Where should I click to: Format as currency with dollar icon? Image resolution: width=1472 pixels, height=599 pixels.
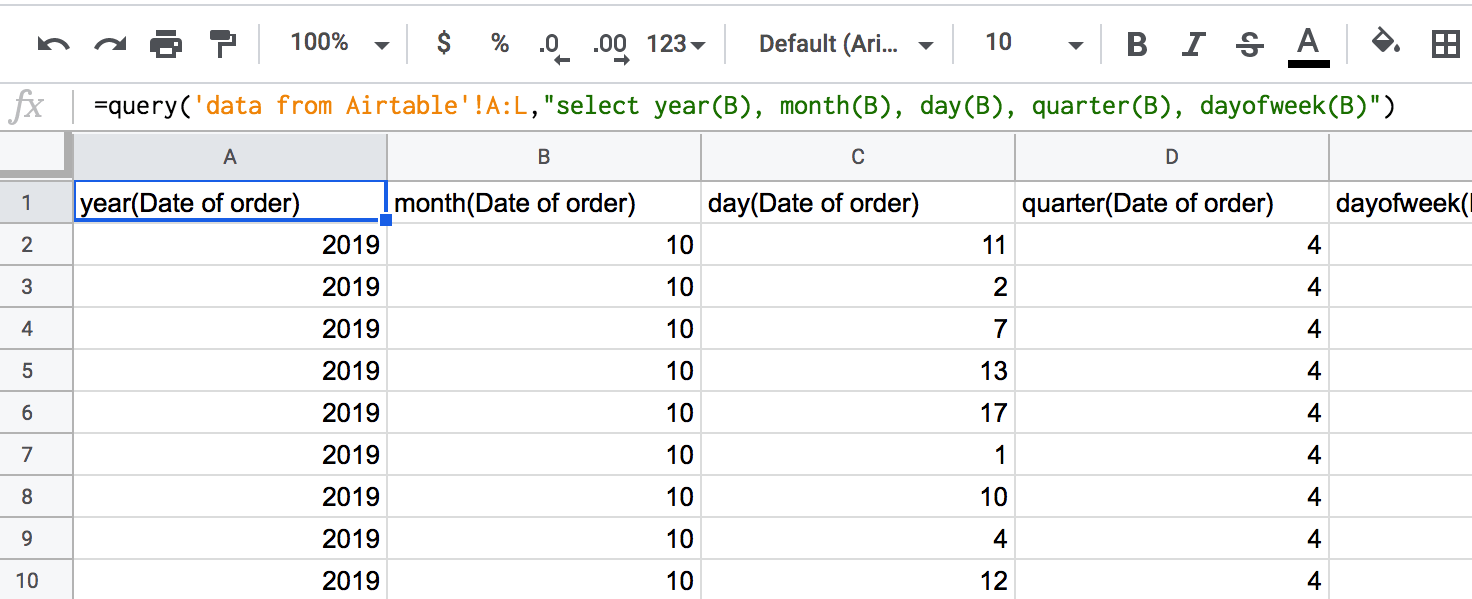444,43
